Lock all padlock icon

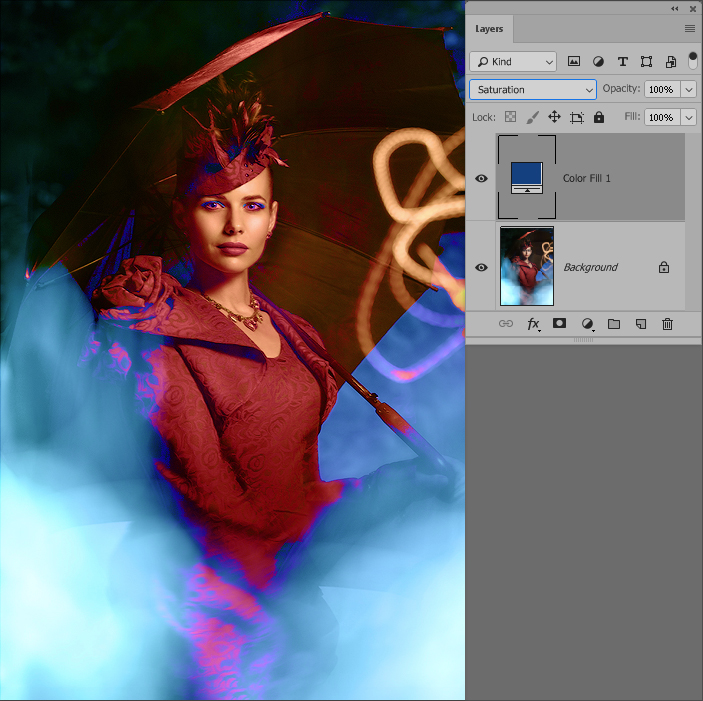pyautogui.click(x=599, y=117)
